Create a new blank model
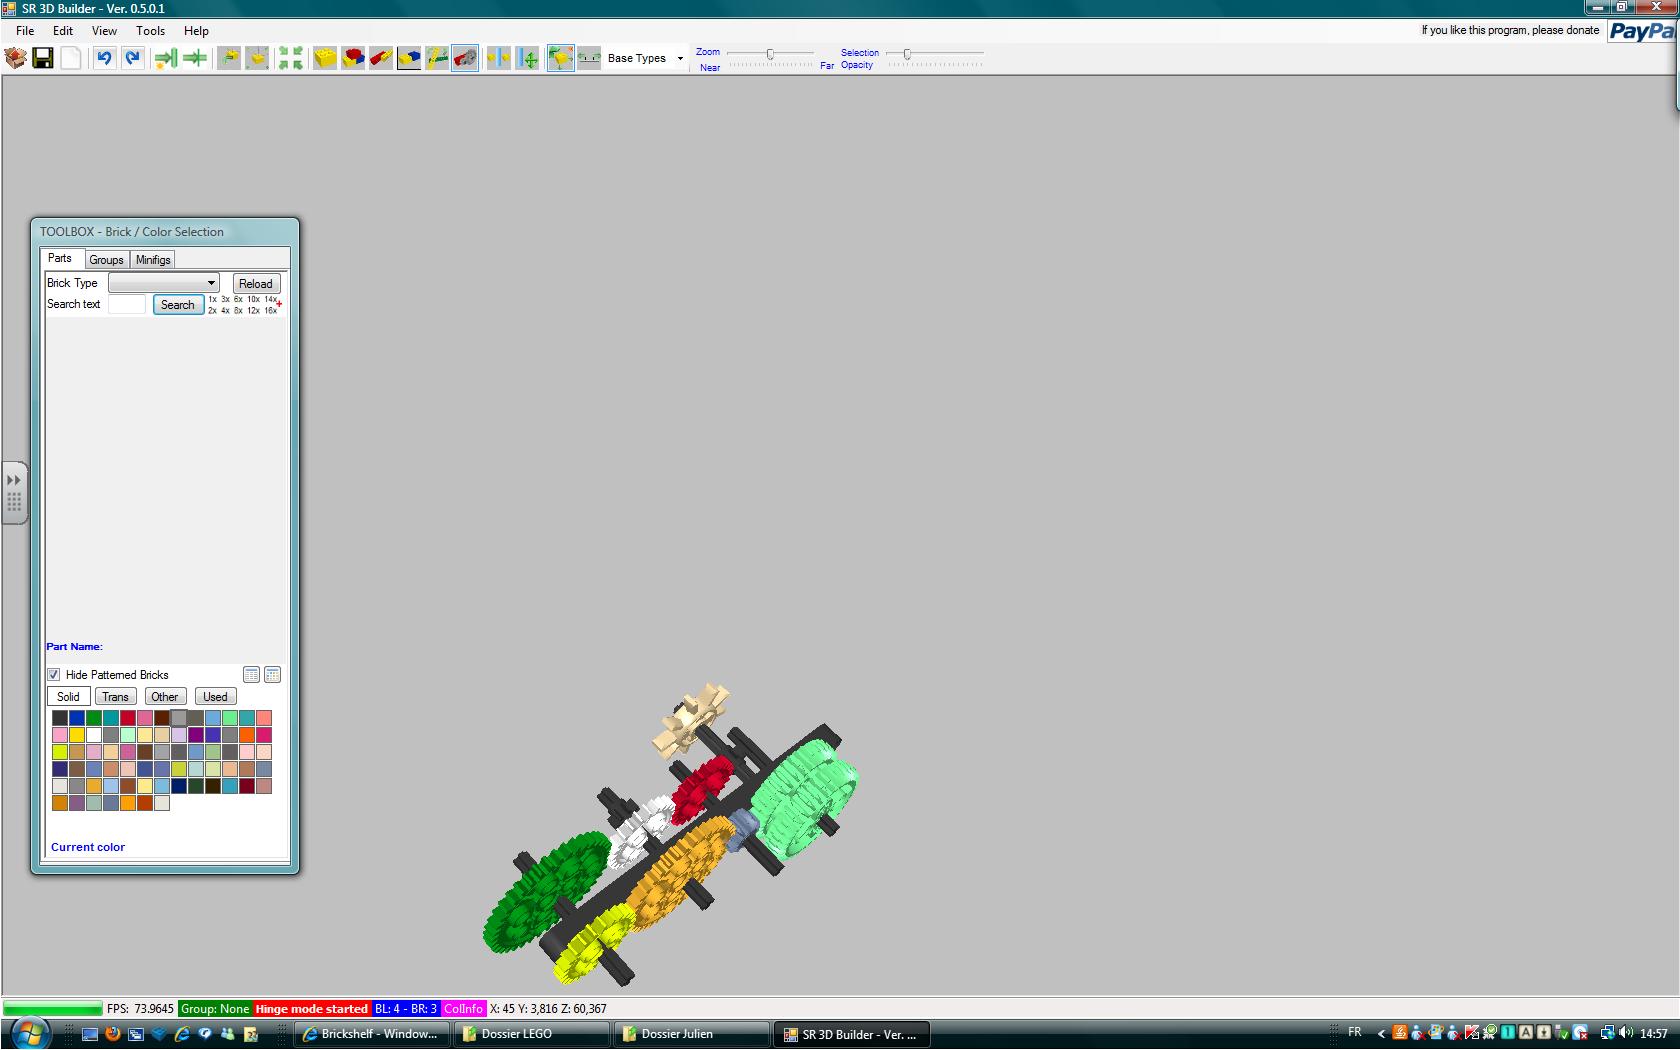Screen dimensions: 1680x1050 [x=71, y=58]
